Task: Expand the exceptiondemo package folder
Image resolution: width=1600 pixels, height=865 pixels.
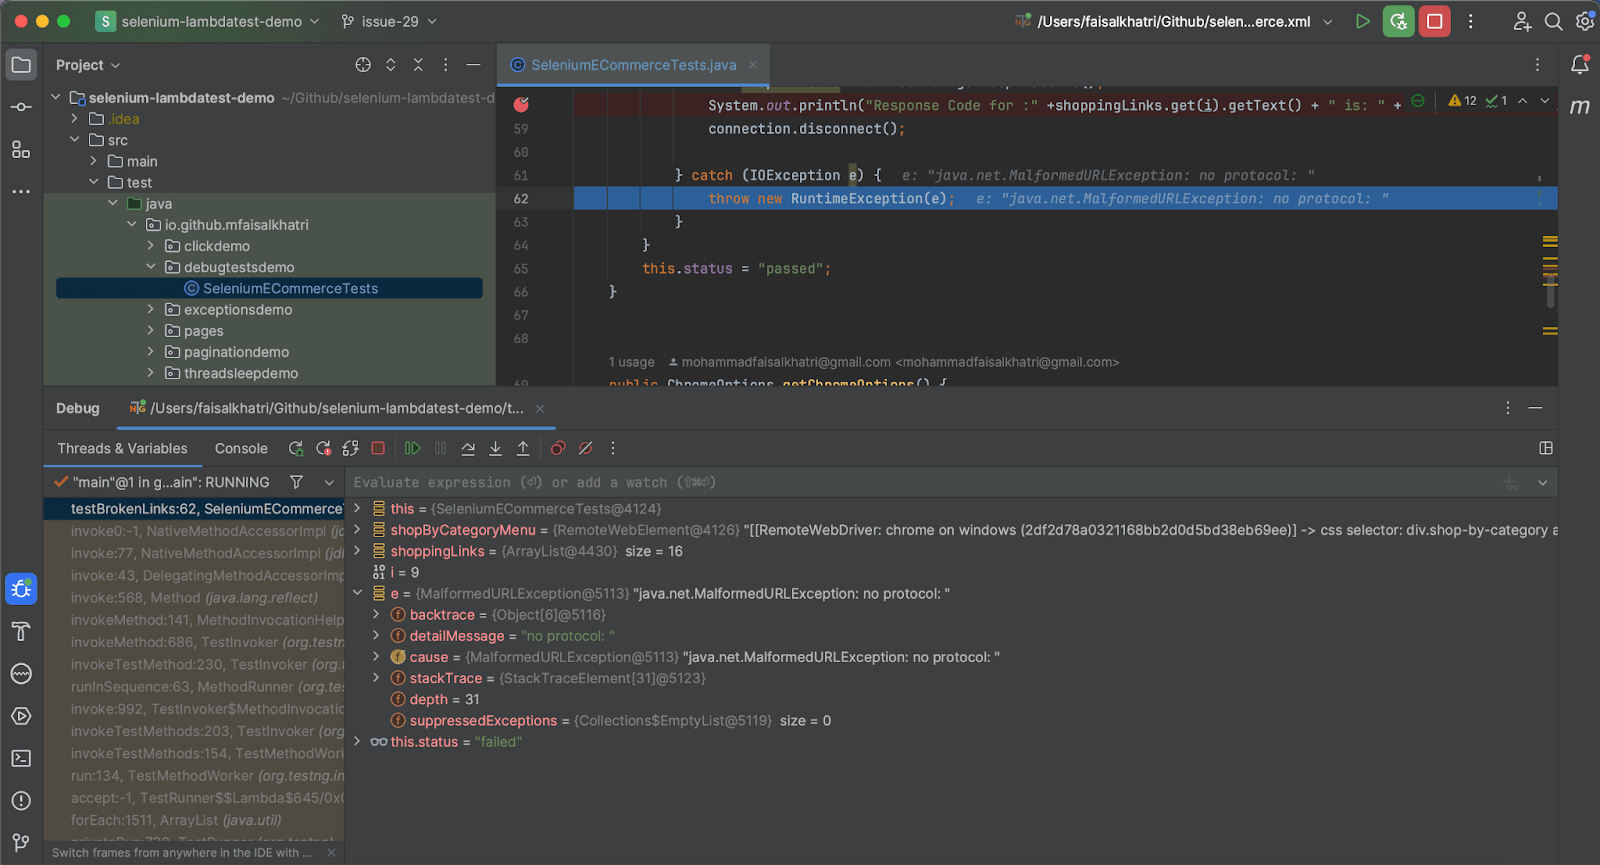Action: point(151,310)
